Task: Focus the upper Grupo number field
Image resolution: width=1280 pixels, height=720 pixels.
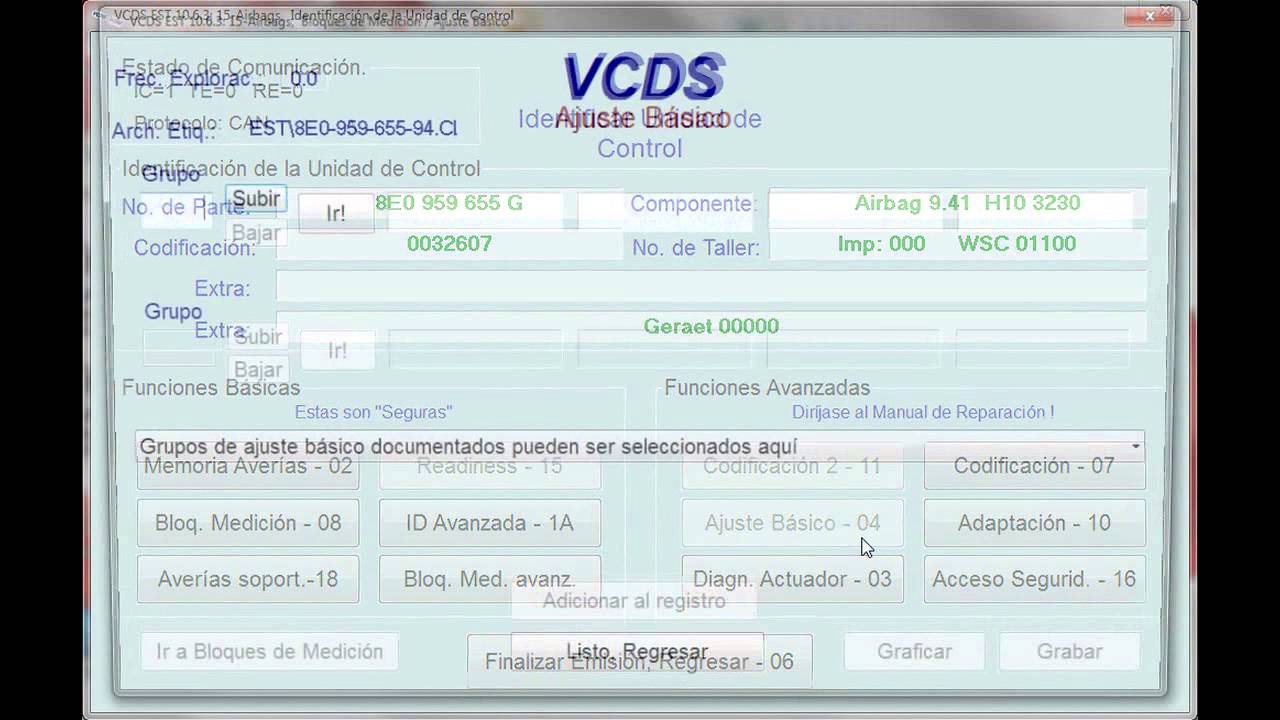Action: tap(177, 211)
